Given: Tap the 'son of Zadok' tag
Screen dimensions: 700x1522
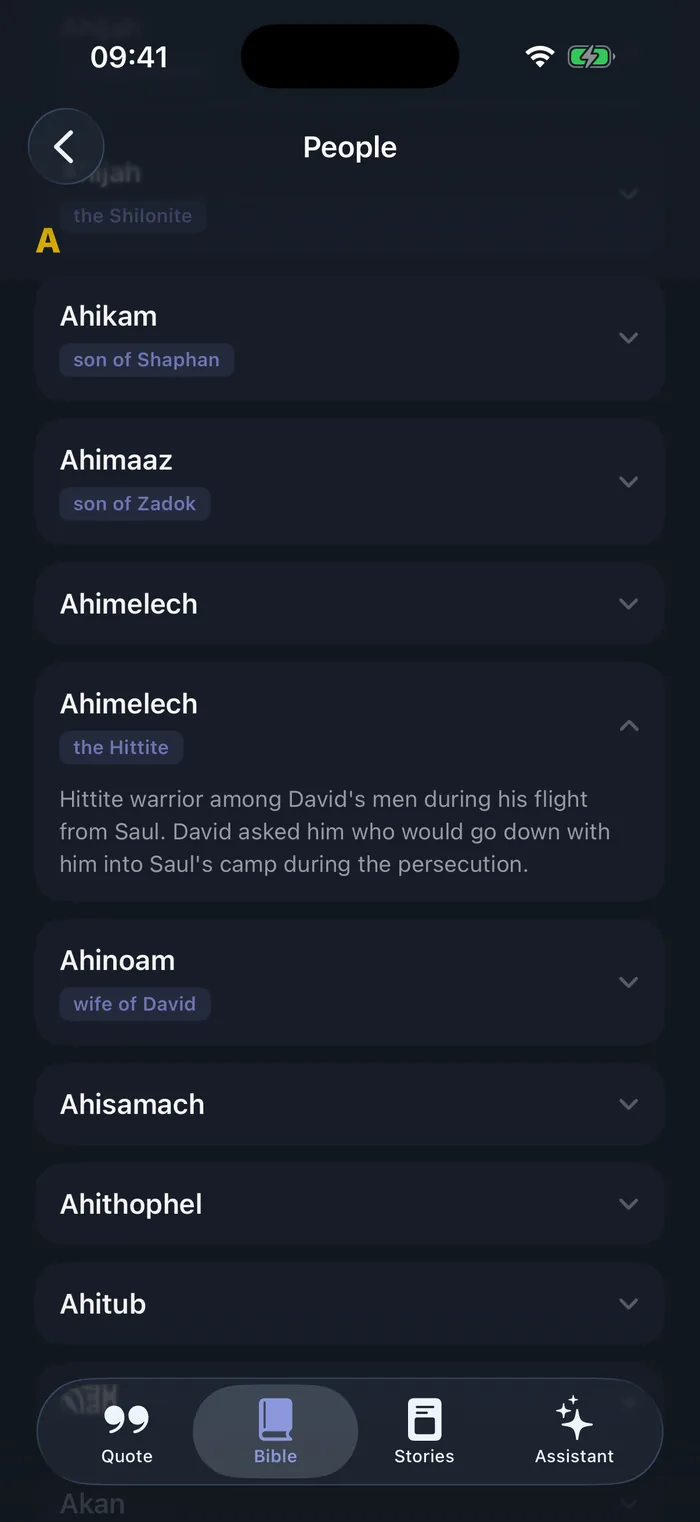Looking at the screenshot, I should pos(135,504).
